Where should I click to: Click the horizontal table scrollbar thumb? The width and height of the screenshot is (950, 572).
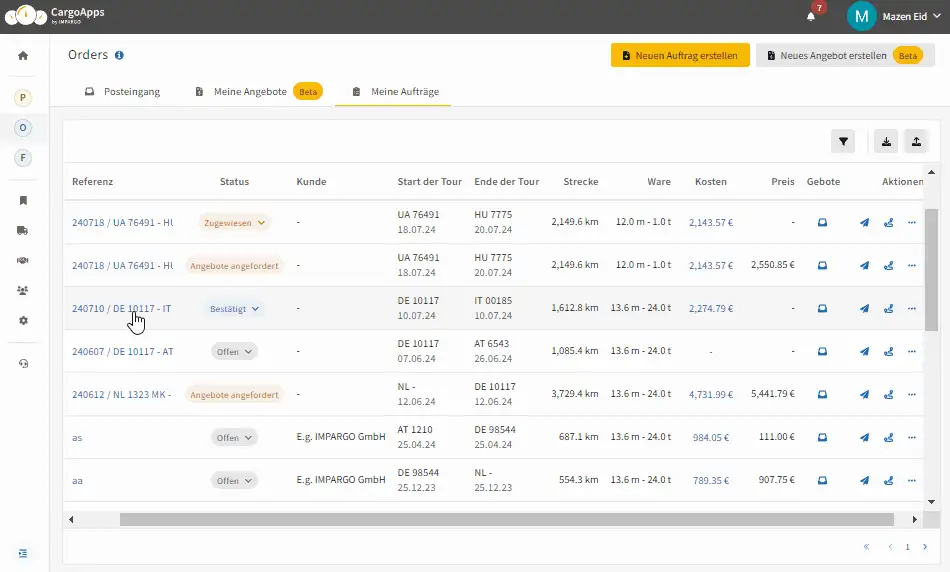tap(507, 519)
